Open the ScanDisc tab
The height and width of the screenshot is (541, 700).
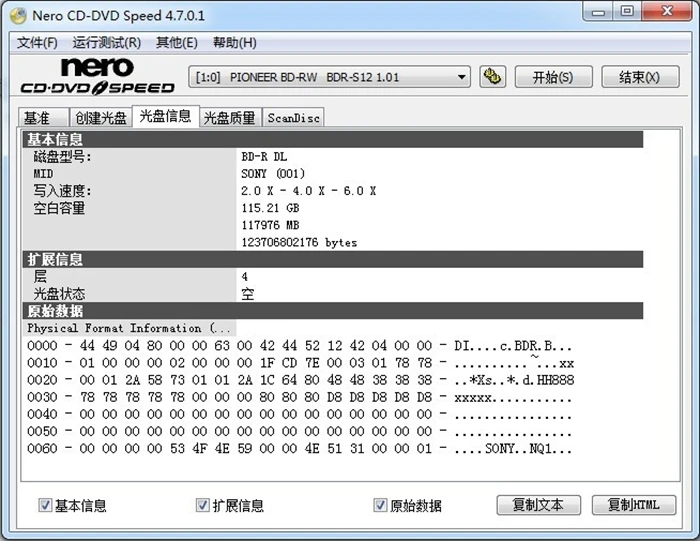click(x=293, y=118)
